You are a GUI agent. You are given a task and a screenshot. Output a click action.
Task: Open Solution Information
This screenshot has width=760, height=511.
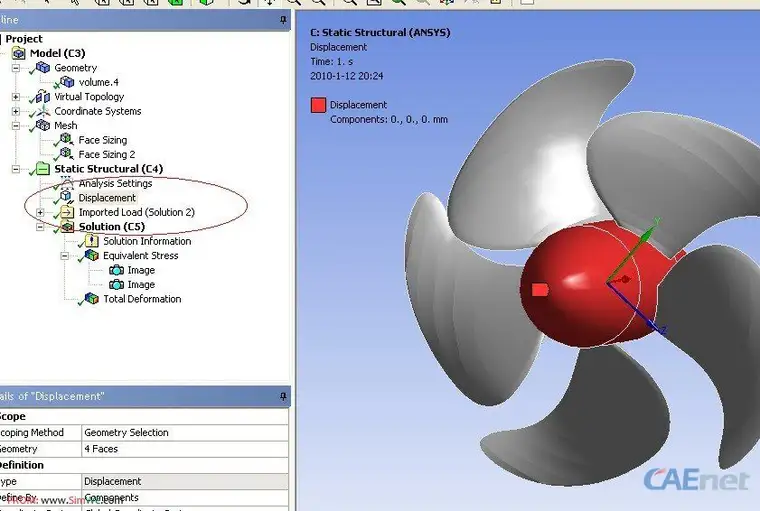click(x=147, y=241)
